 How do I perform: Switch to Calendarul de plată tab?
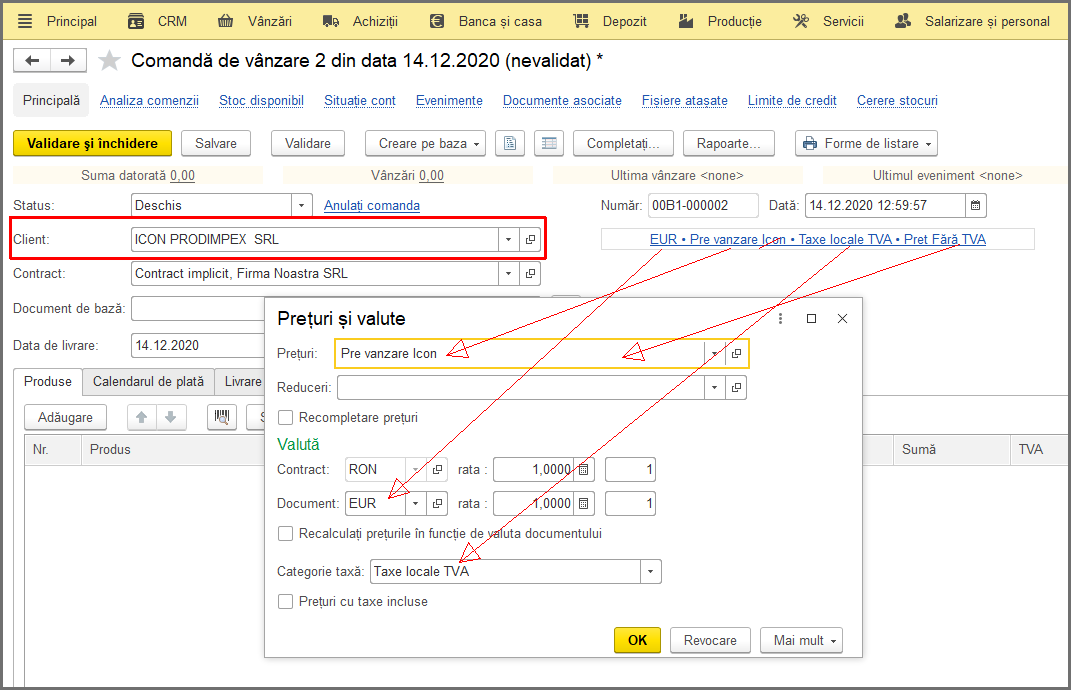[x=148, y=382]
